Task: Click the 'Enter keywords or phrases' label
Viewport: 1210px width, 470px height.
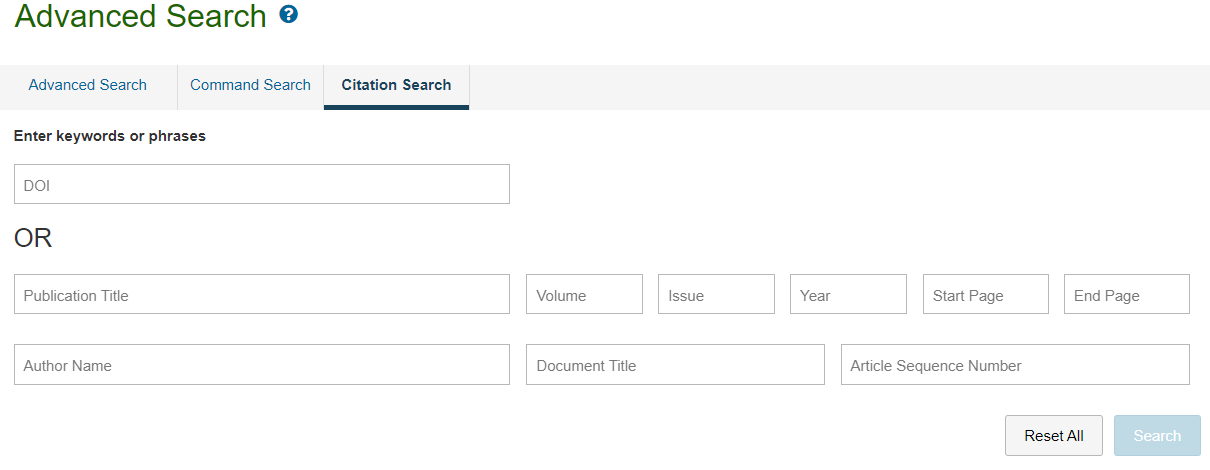Action: click(110, 136)
